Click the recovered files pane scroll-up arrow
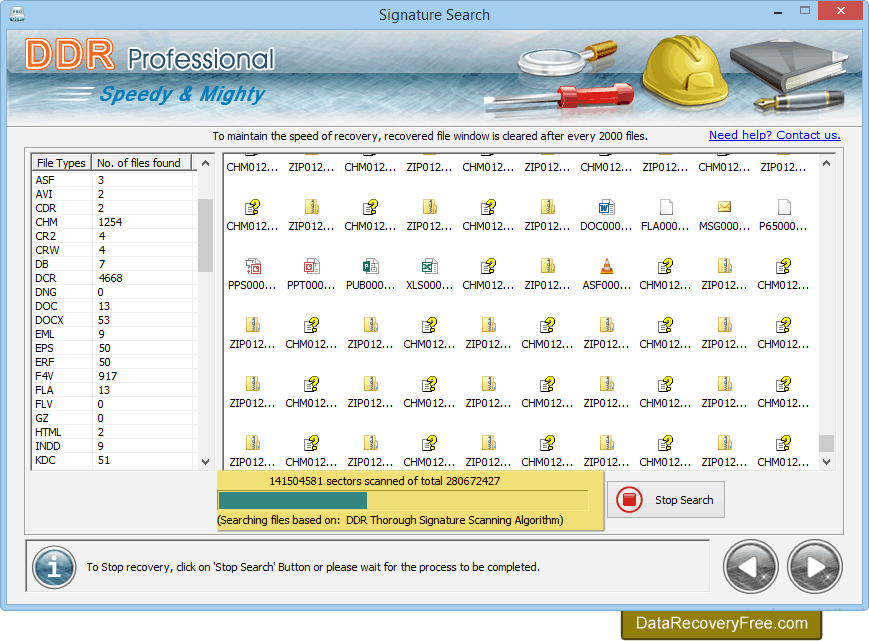This screenshot has width=869, height=641. click(x=826, y=163)
